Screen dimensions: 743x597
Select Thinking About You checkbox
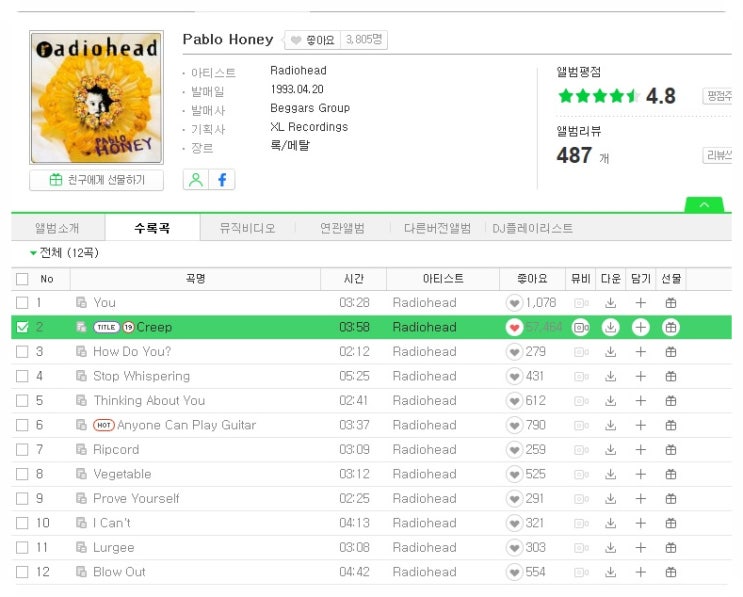[22, 401]
